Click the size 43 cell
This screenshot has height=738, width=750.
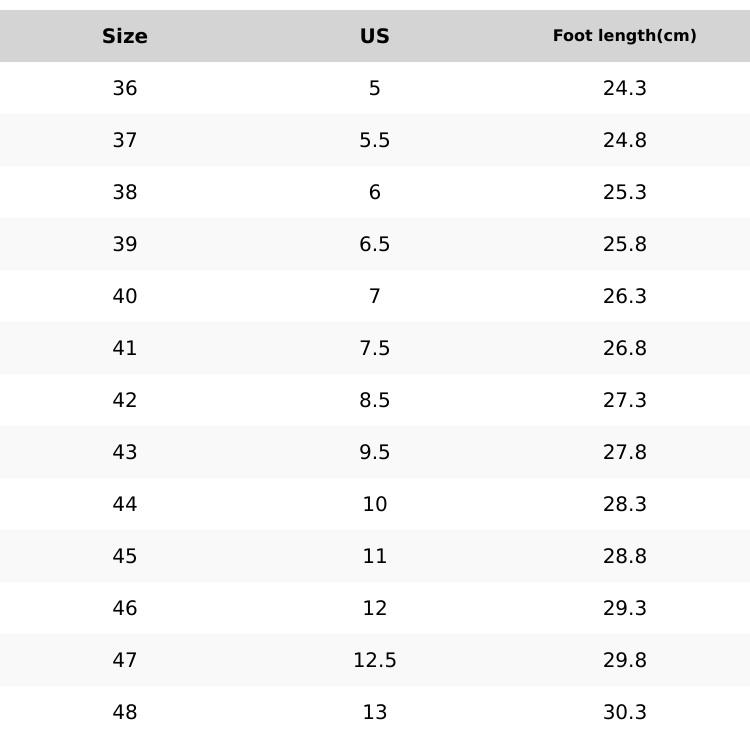(125, 452)
